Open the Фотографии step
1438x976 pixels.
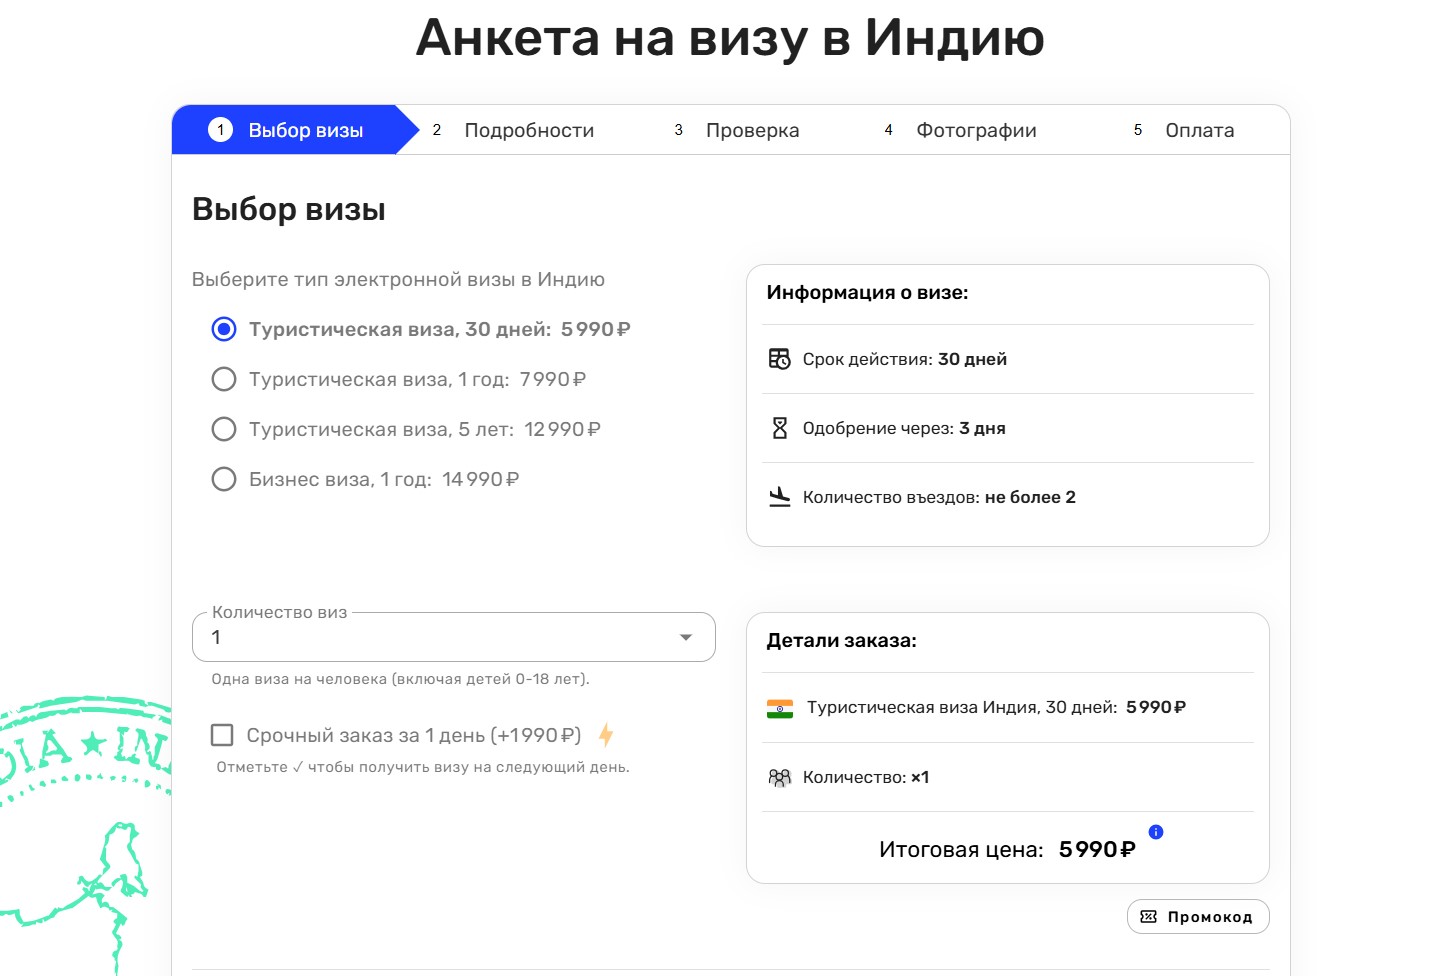[975, 130]
